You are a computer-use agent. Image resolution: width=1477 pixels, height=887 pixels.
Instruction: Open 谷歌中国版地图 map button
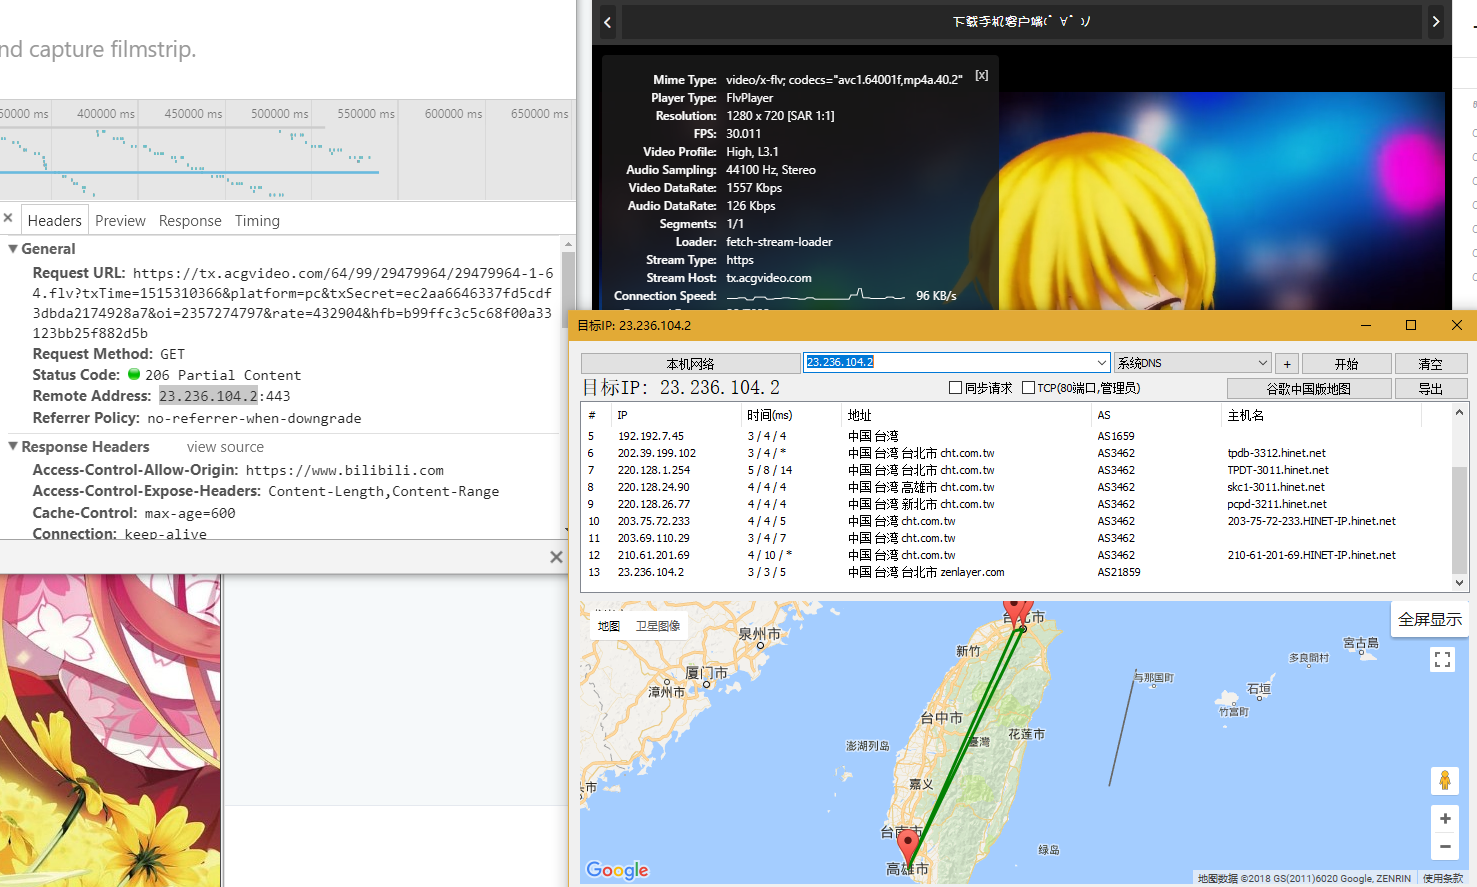click(x=1308, y=389)
